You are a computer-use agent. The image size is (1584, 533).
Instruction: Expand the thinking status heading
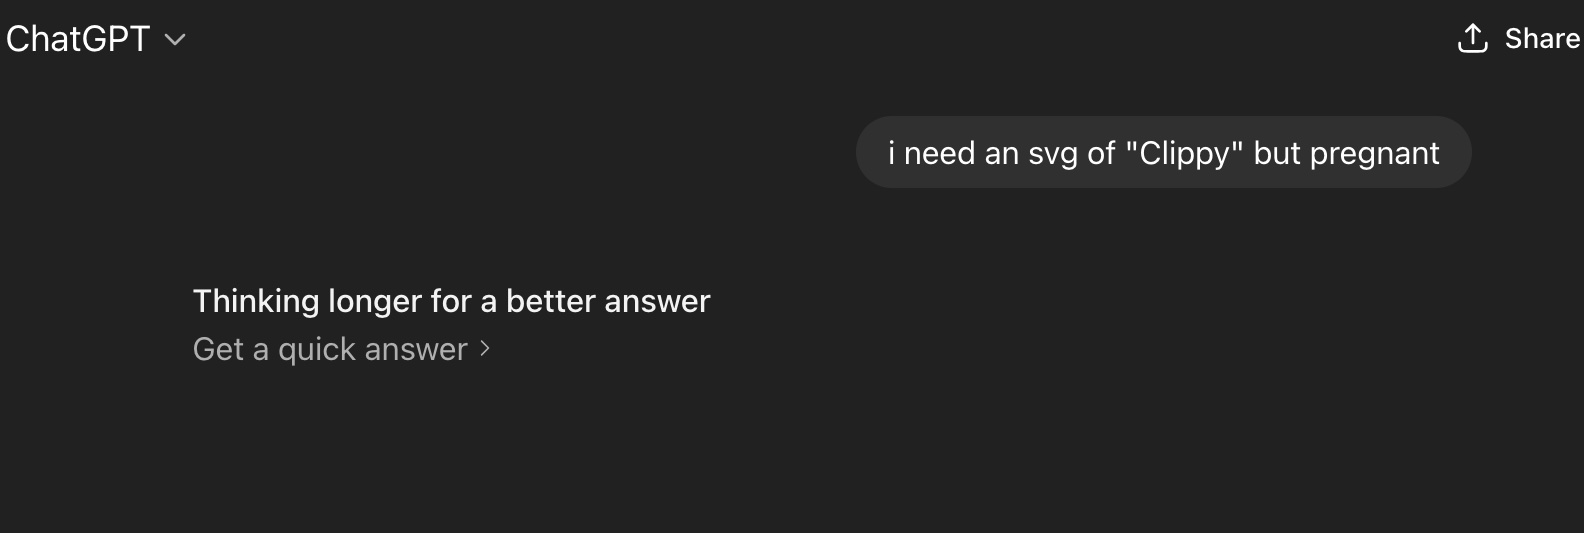point(451,301)
